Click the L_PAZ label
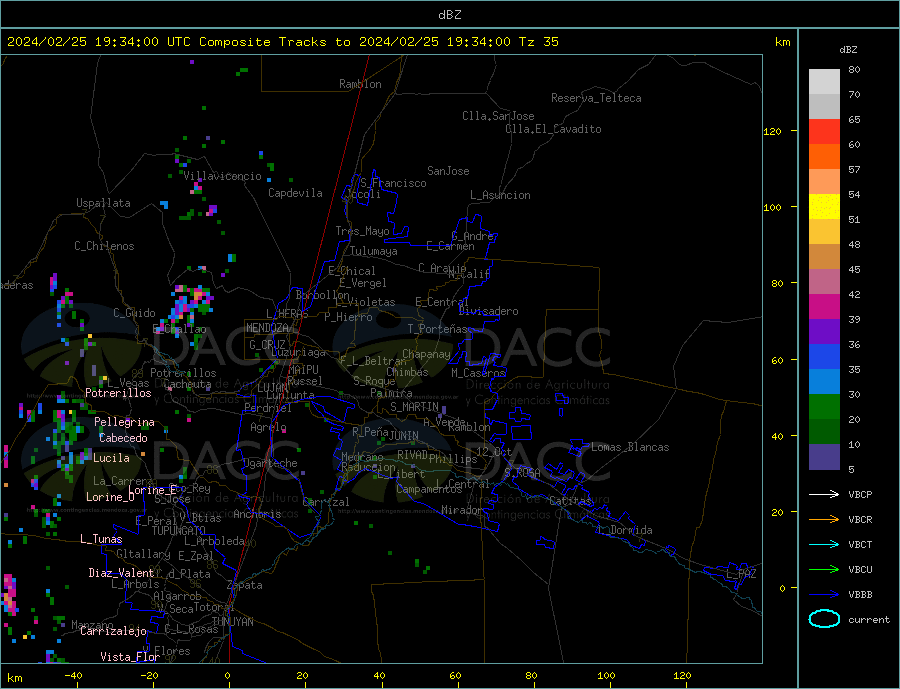 (x=741, y=574)
